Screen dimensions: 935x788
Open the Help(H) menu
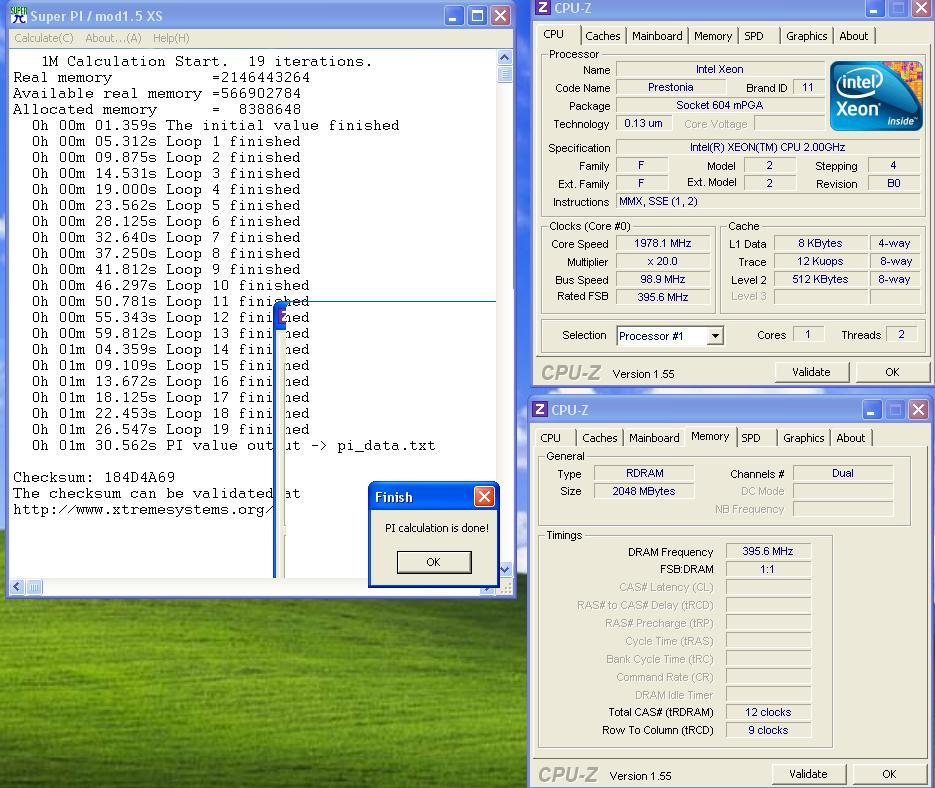(171, 38)
